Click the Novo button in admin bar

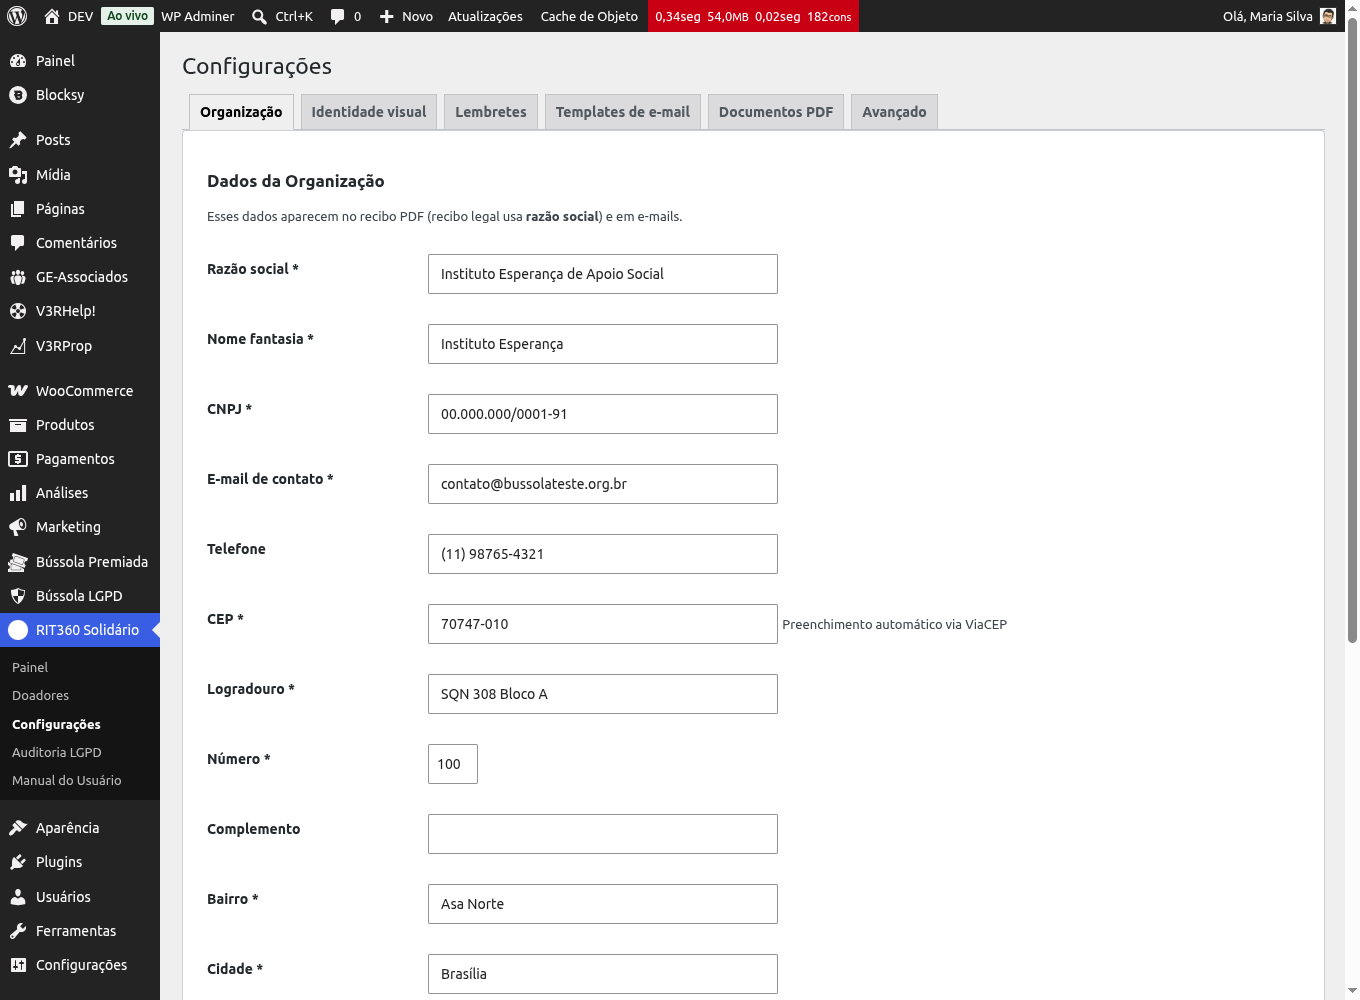coord(406,16)
